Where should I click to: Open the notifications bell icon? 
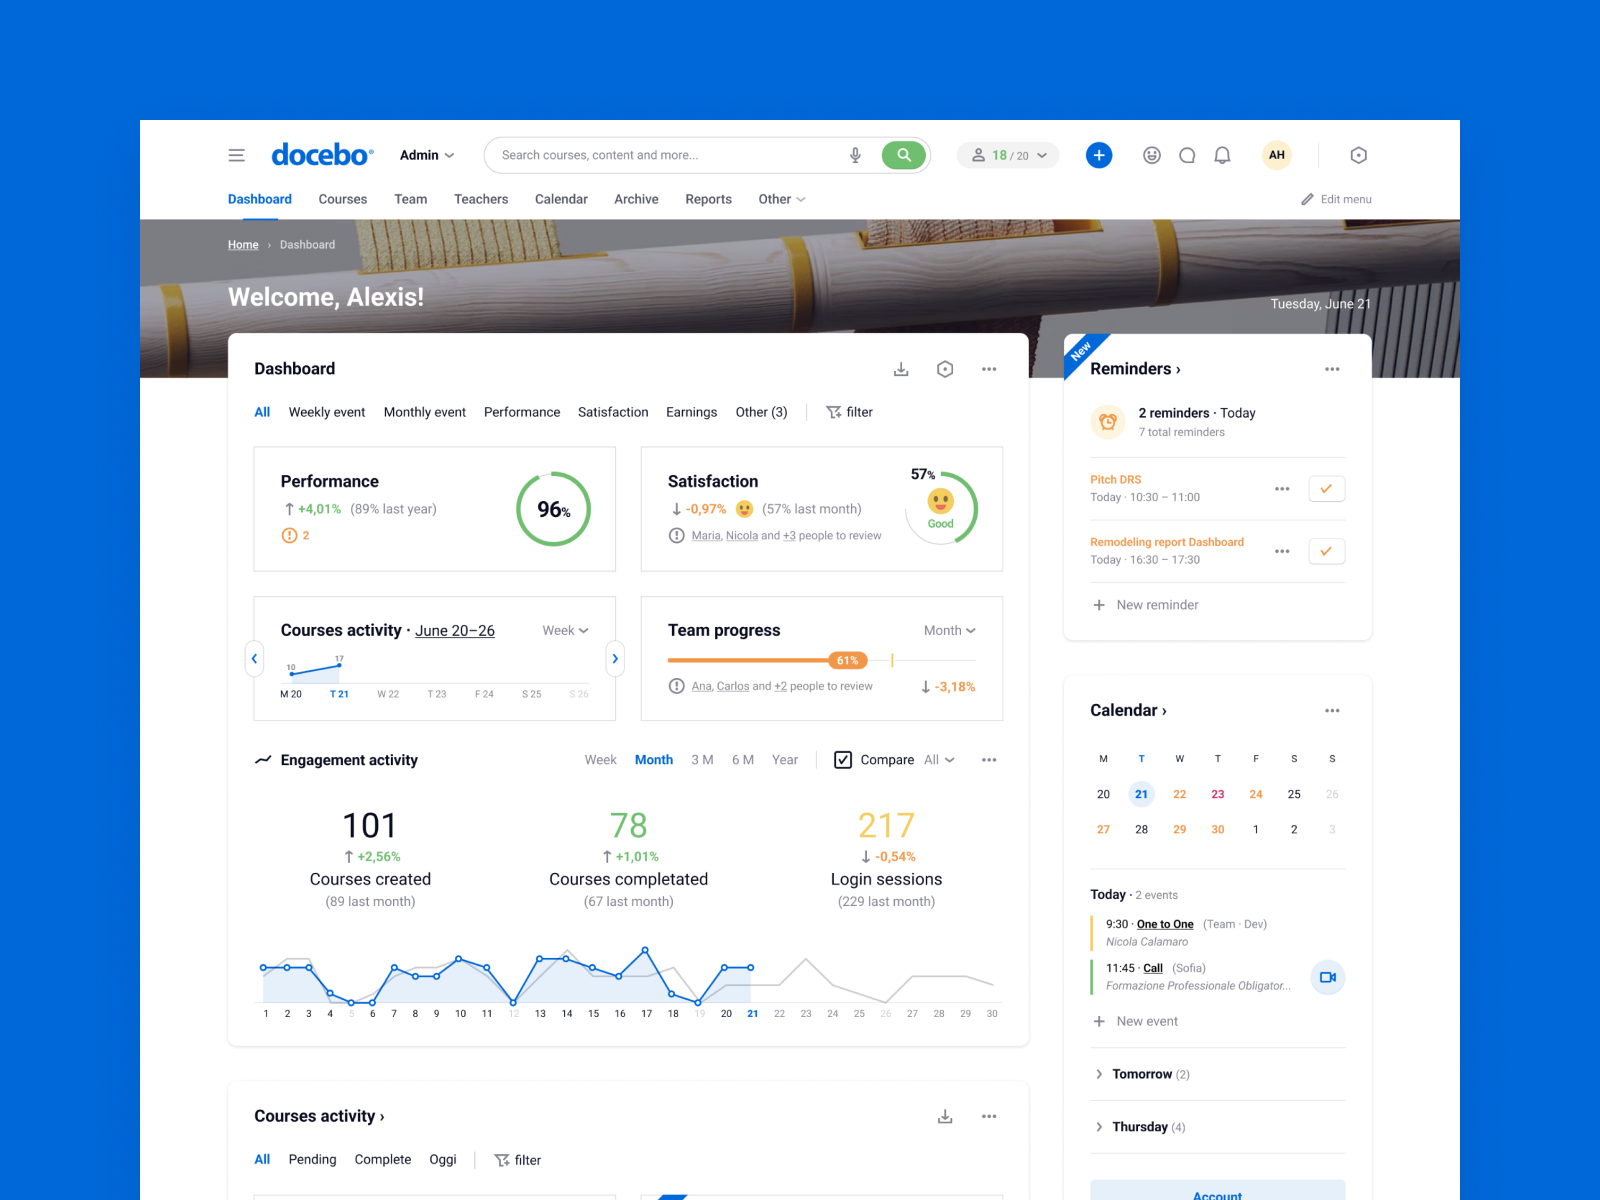click(x=1221, y=155)
